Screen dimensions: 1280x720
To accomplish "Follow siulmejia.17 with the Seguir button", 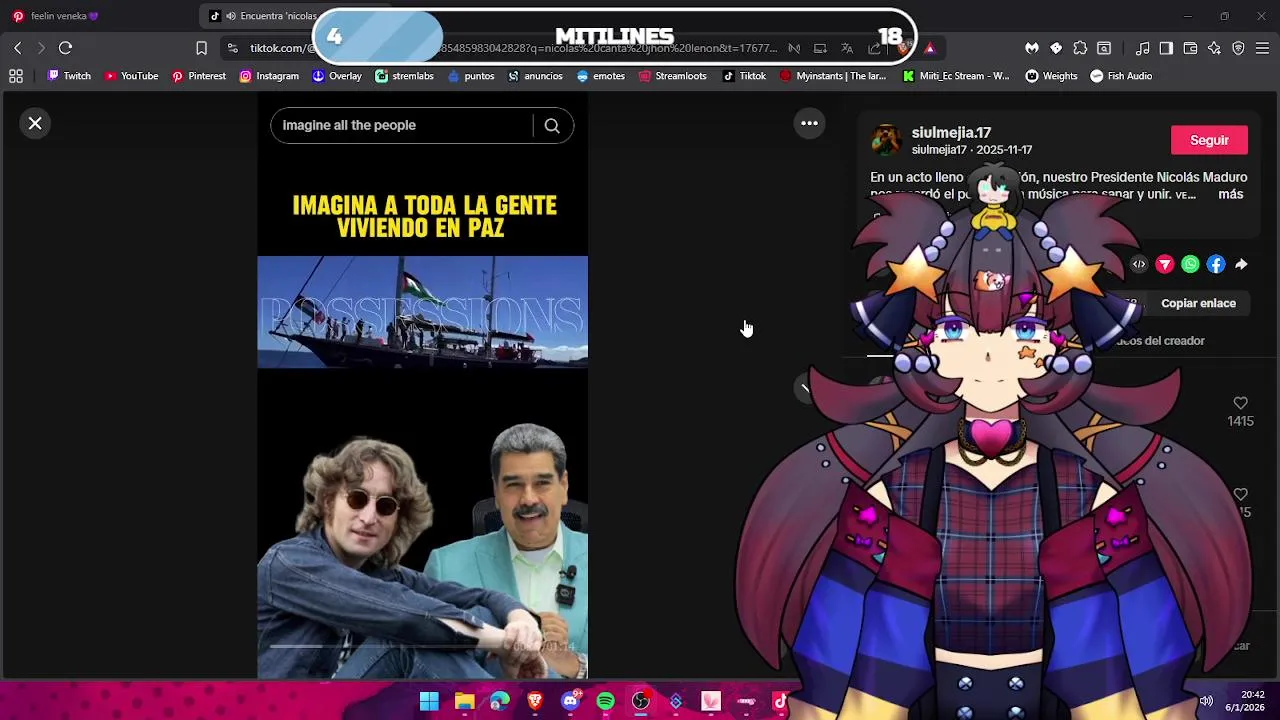I will [x=1209, y=141].
